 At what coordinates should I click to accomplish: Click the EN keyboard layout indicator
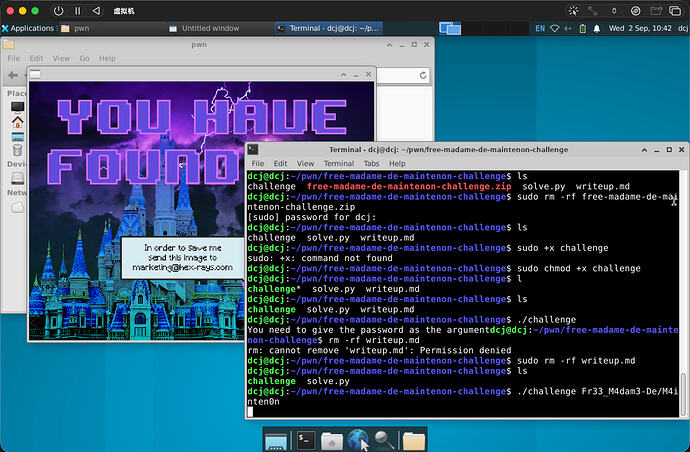540,28
